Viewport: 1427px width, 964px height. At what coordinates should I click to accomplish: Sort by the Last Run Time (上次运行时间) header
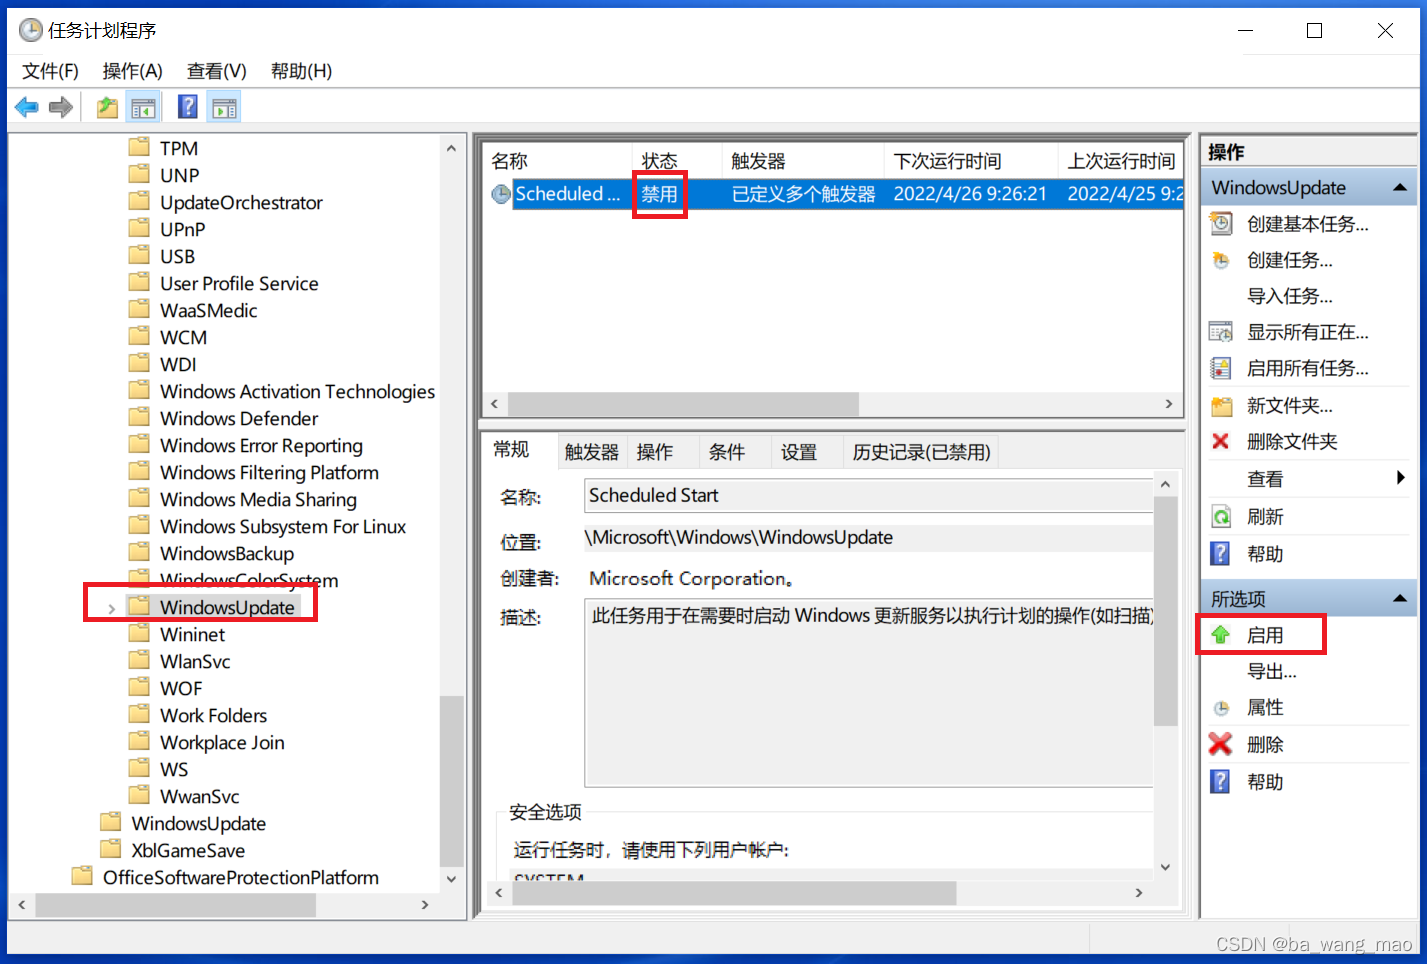1121,161
